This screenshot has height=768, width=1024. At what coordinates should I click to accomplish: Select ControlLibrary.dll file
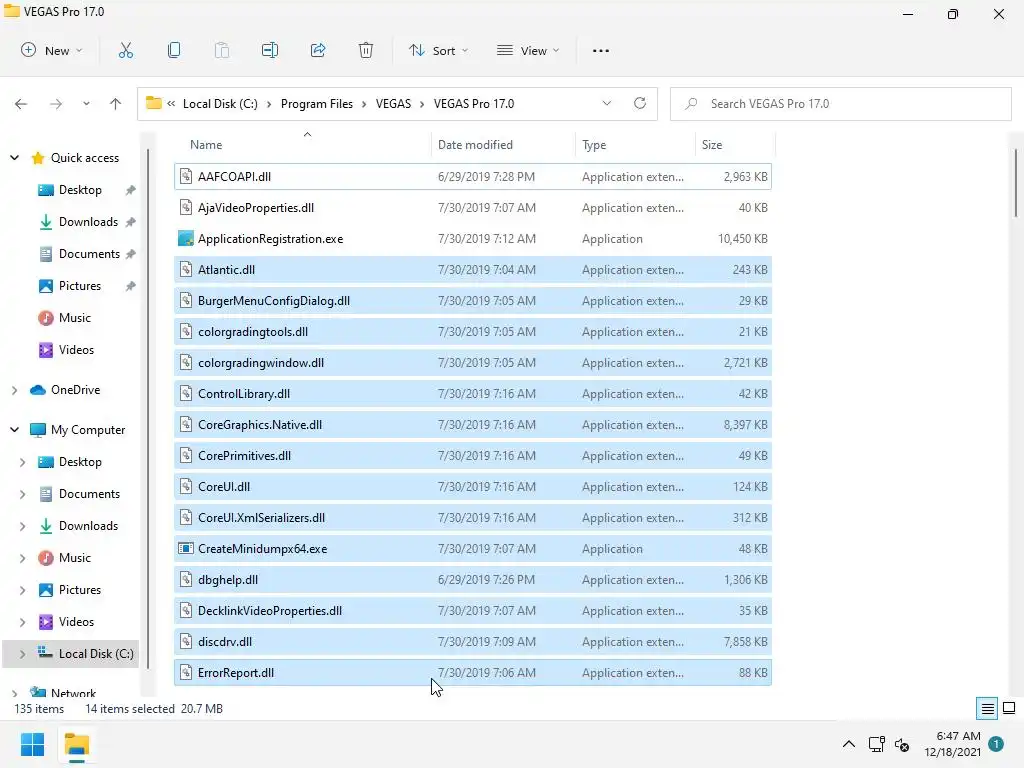pos(473,394)
